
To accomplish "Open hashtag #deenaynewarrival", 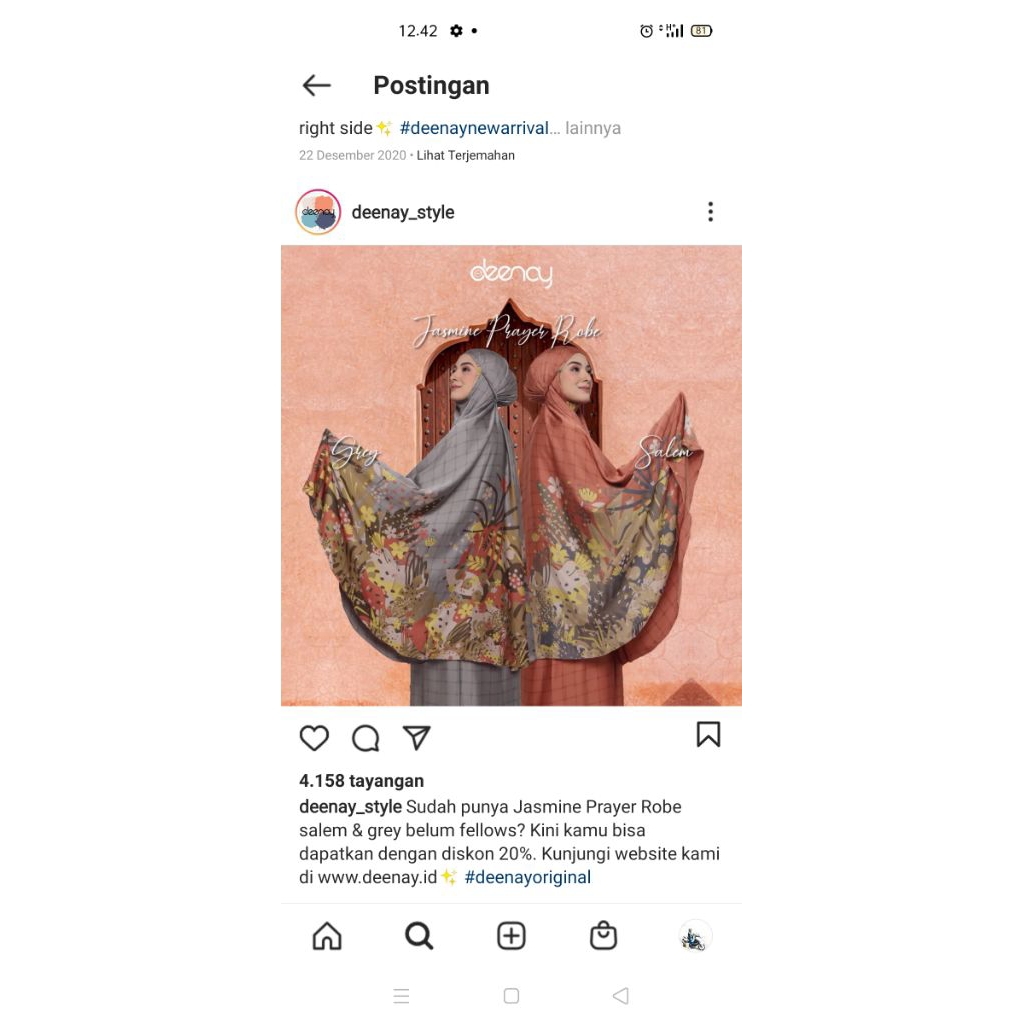I will tap(474, 128).
